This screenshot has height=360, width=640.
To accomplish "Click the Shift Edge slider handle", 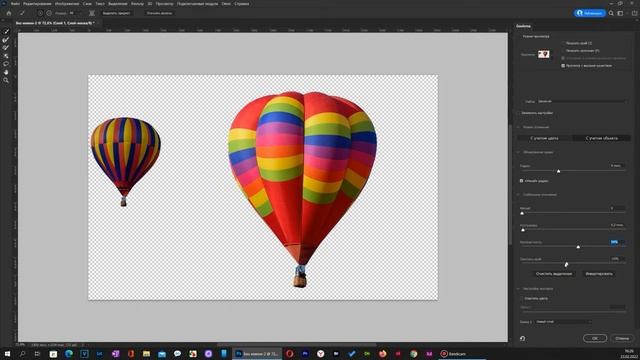I will pos(566,264).
